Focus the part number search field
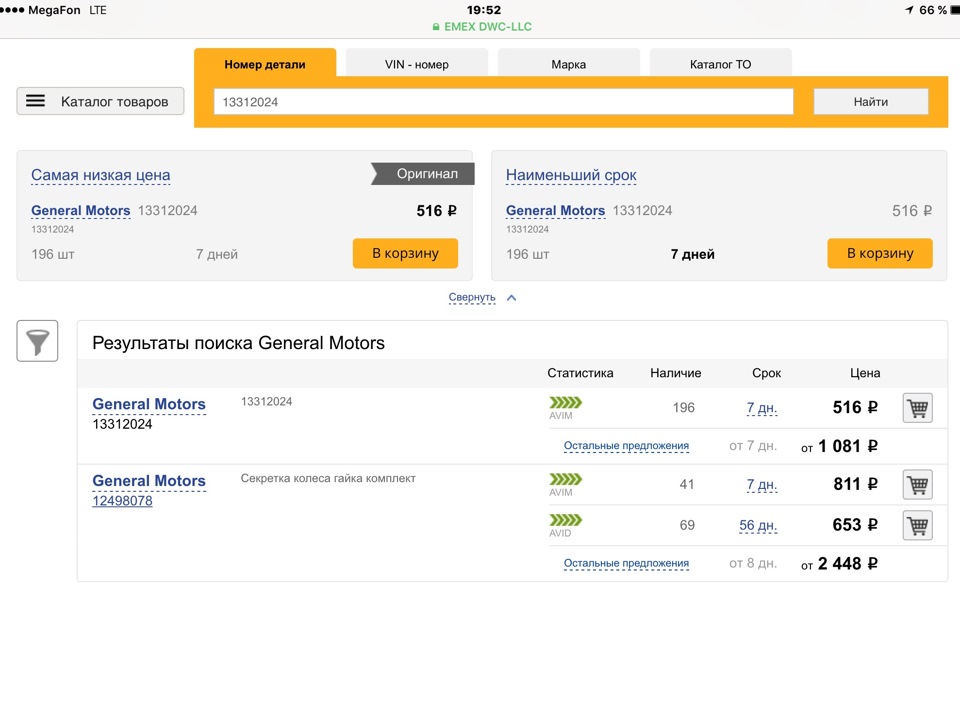 503,101
